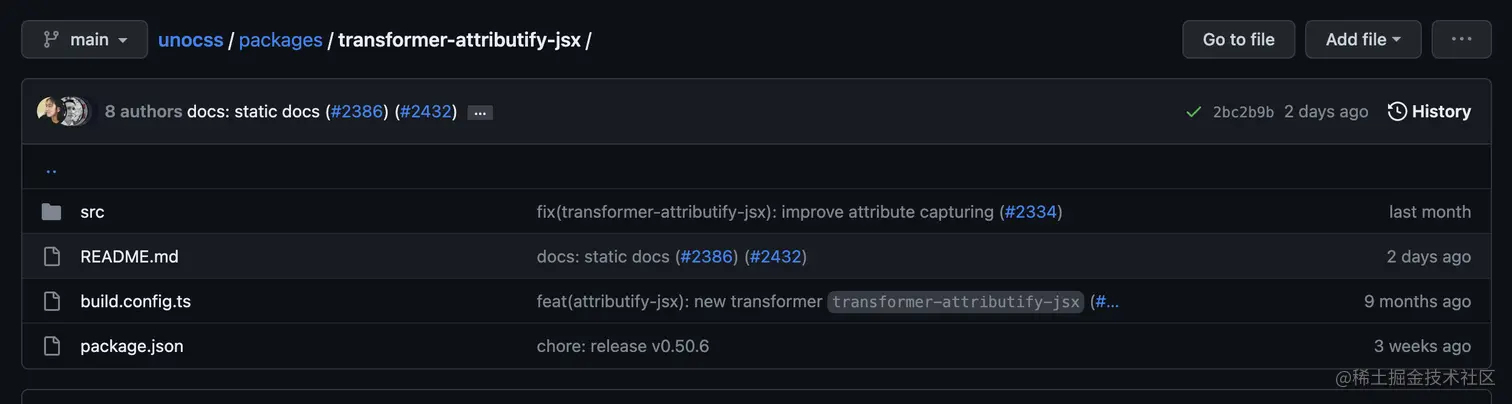View commit History
This screenshot has width=1512, height=404.
point(1429,112)
